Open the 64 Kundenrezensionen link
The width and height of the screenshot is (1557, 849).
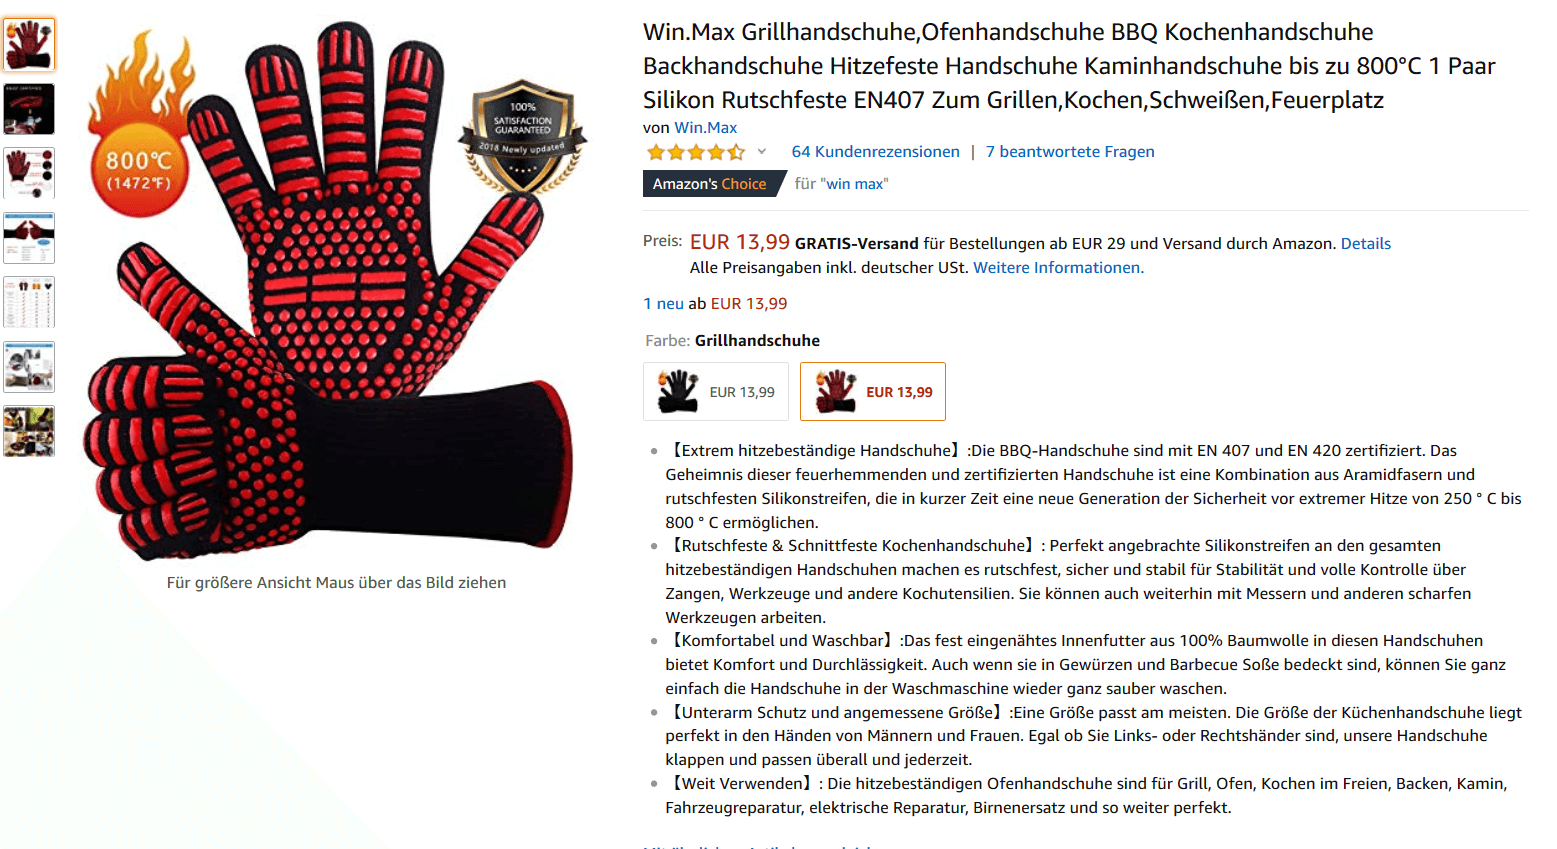(875, 152)
